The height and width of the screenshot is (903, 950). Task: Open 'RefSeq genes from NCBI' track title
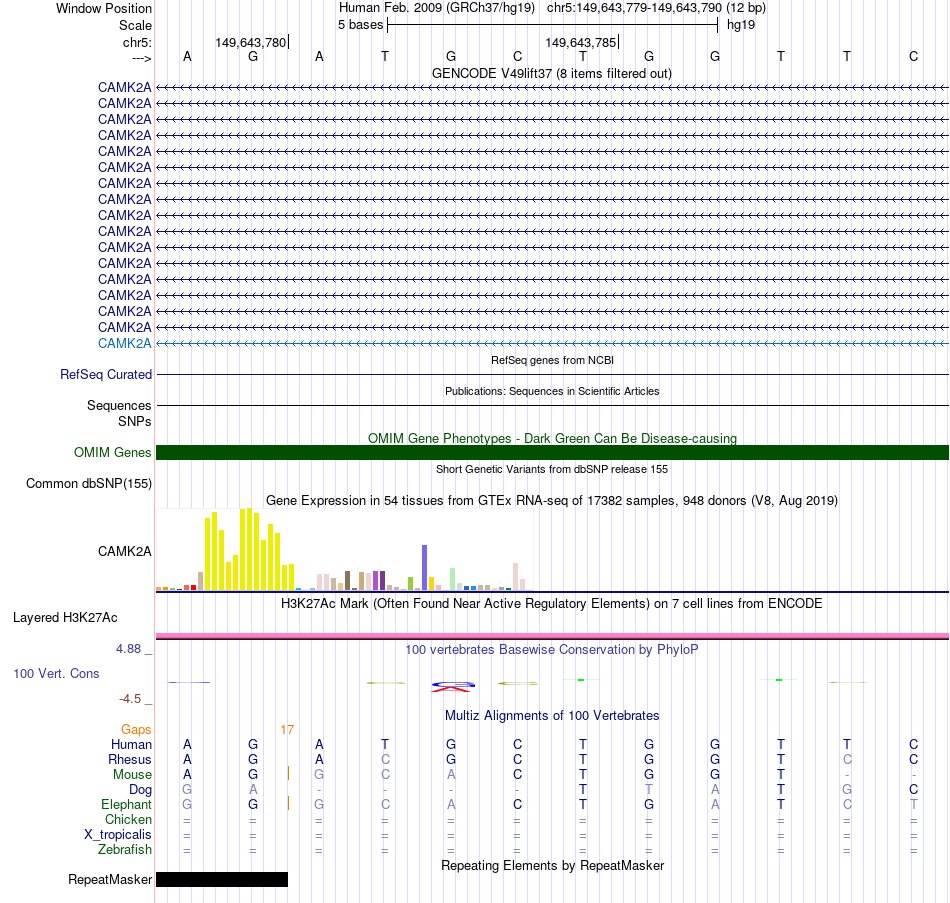[x=553, y=360]
